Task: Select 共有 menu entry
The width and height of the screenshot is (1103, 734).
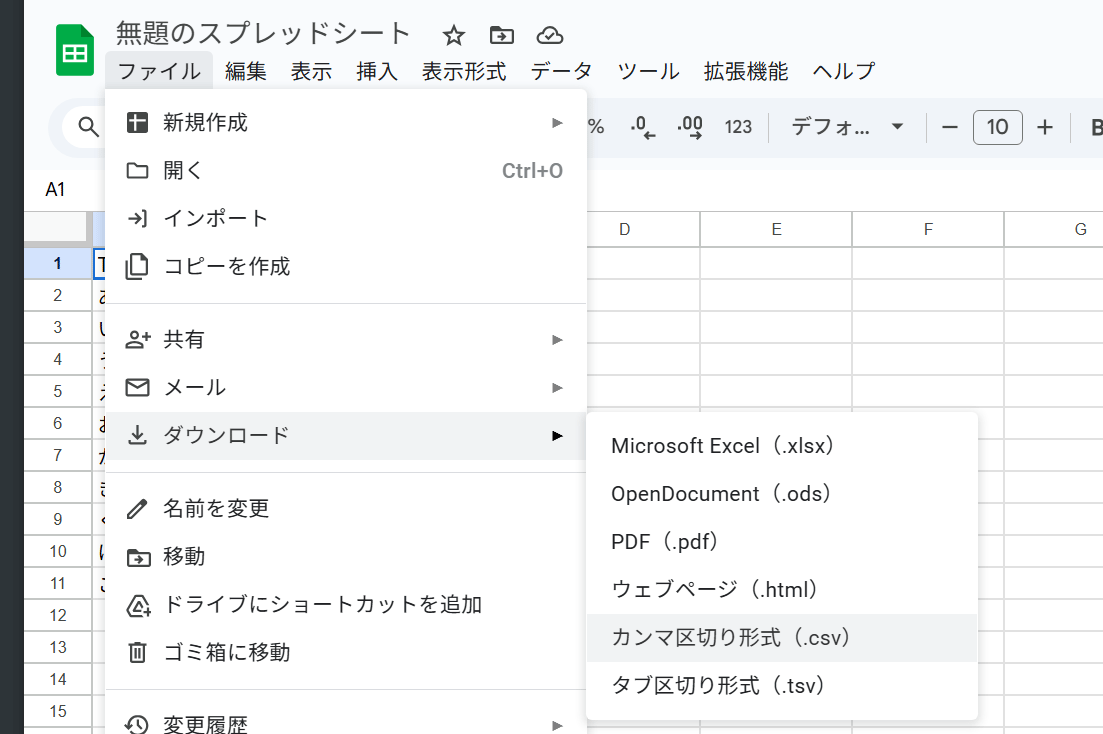Action: [x=345, y=339]
